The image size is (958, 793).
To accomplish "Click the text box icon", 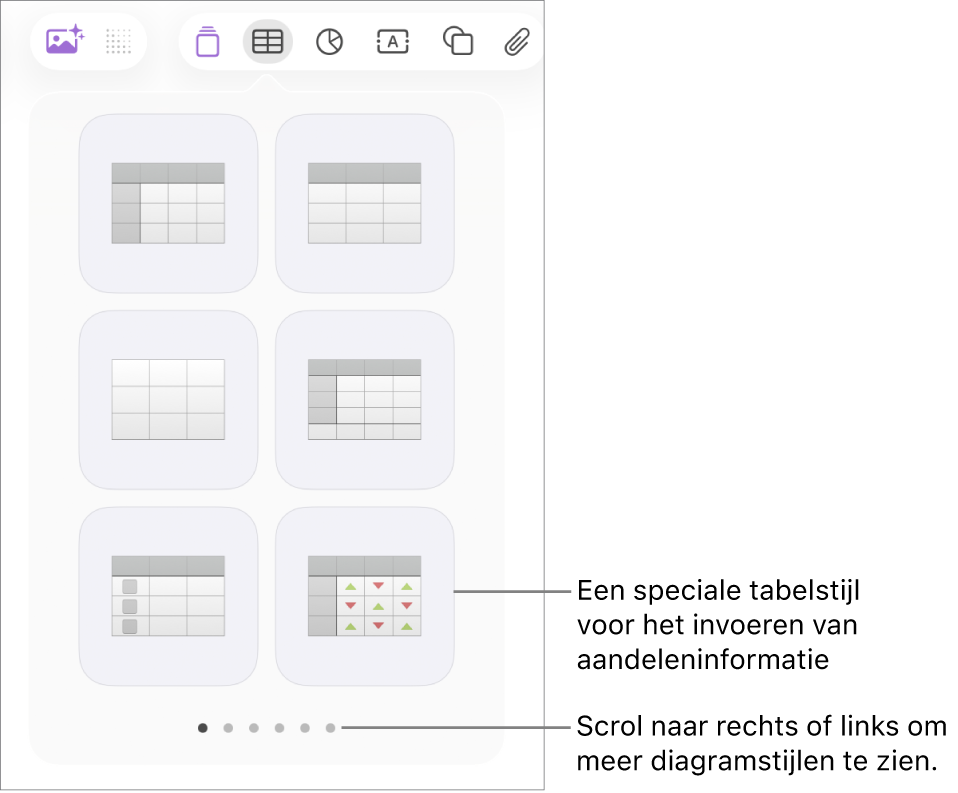I will [x=392, y=42].
